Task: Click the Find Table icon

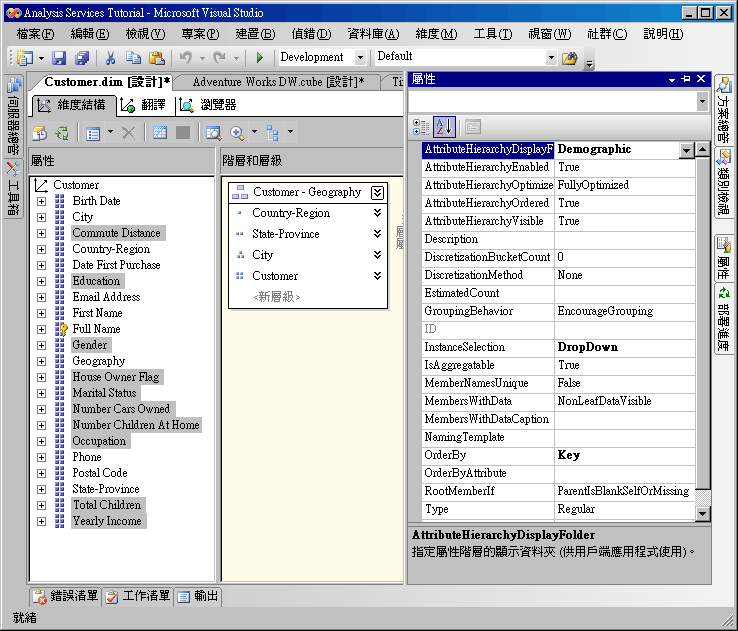Action: pos(214,133)
